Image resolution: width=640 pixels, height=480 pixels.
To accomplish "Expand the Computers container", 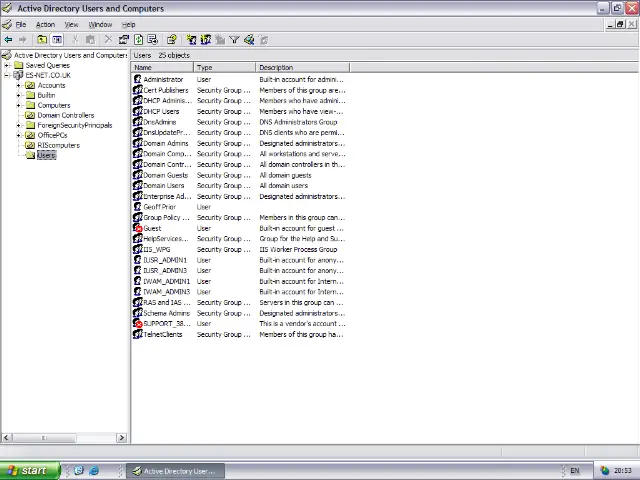I will tap(18, 105).
